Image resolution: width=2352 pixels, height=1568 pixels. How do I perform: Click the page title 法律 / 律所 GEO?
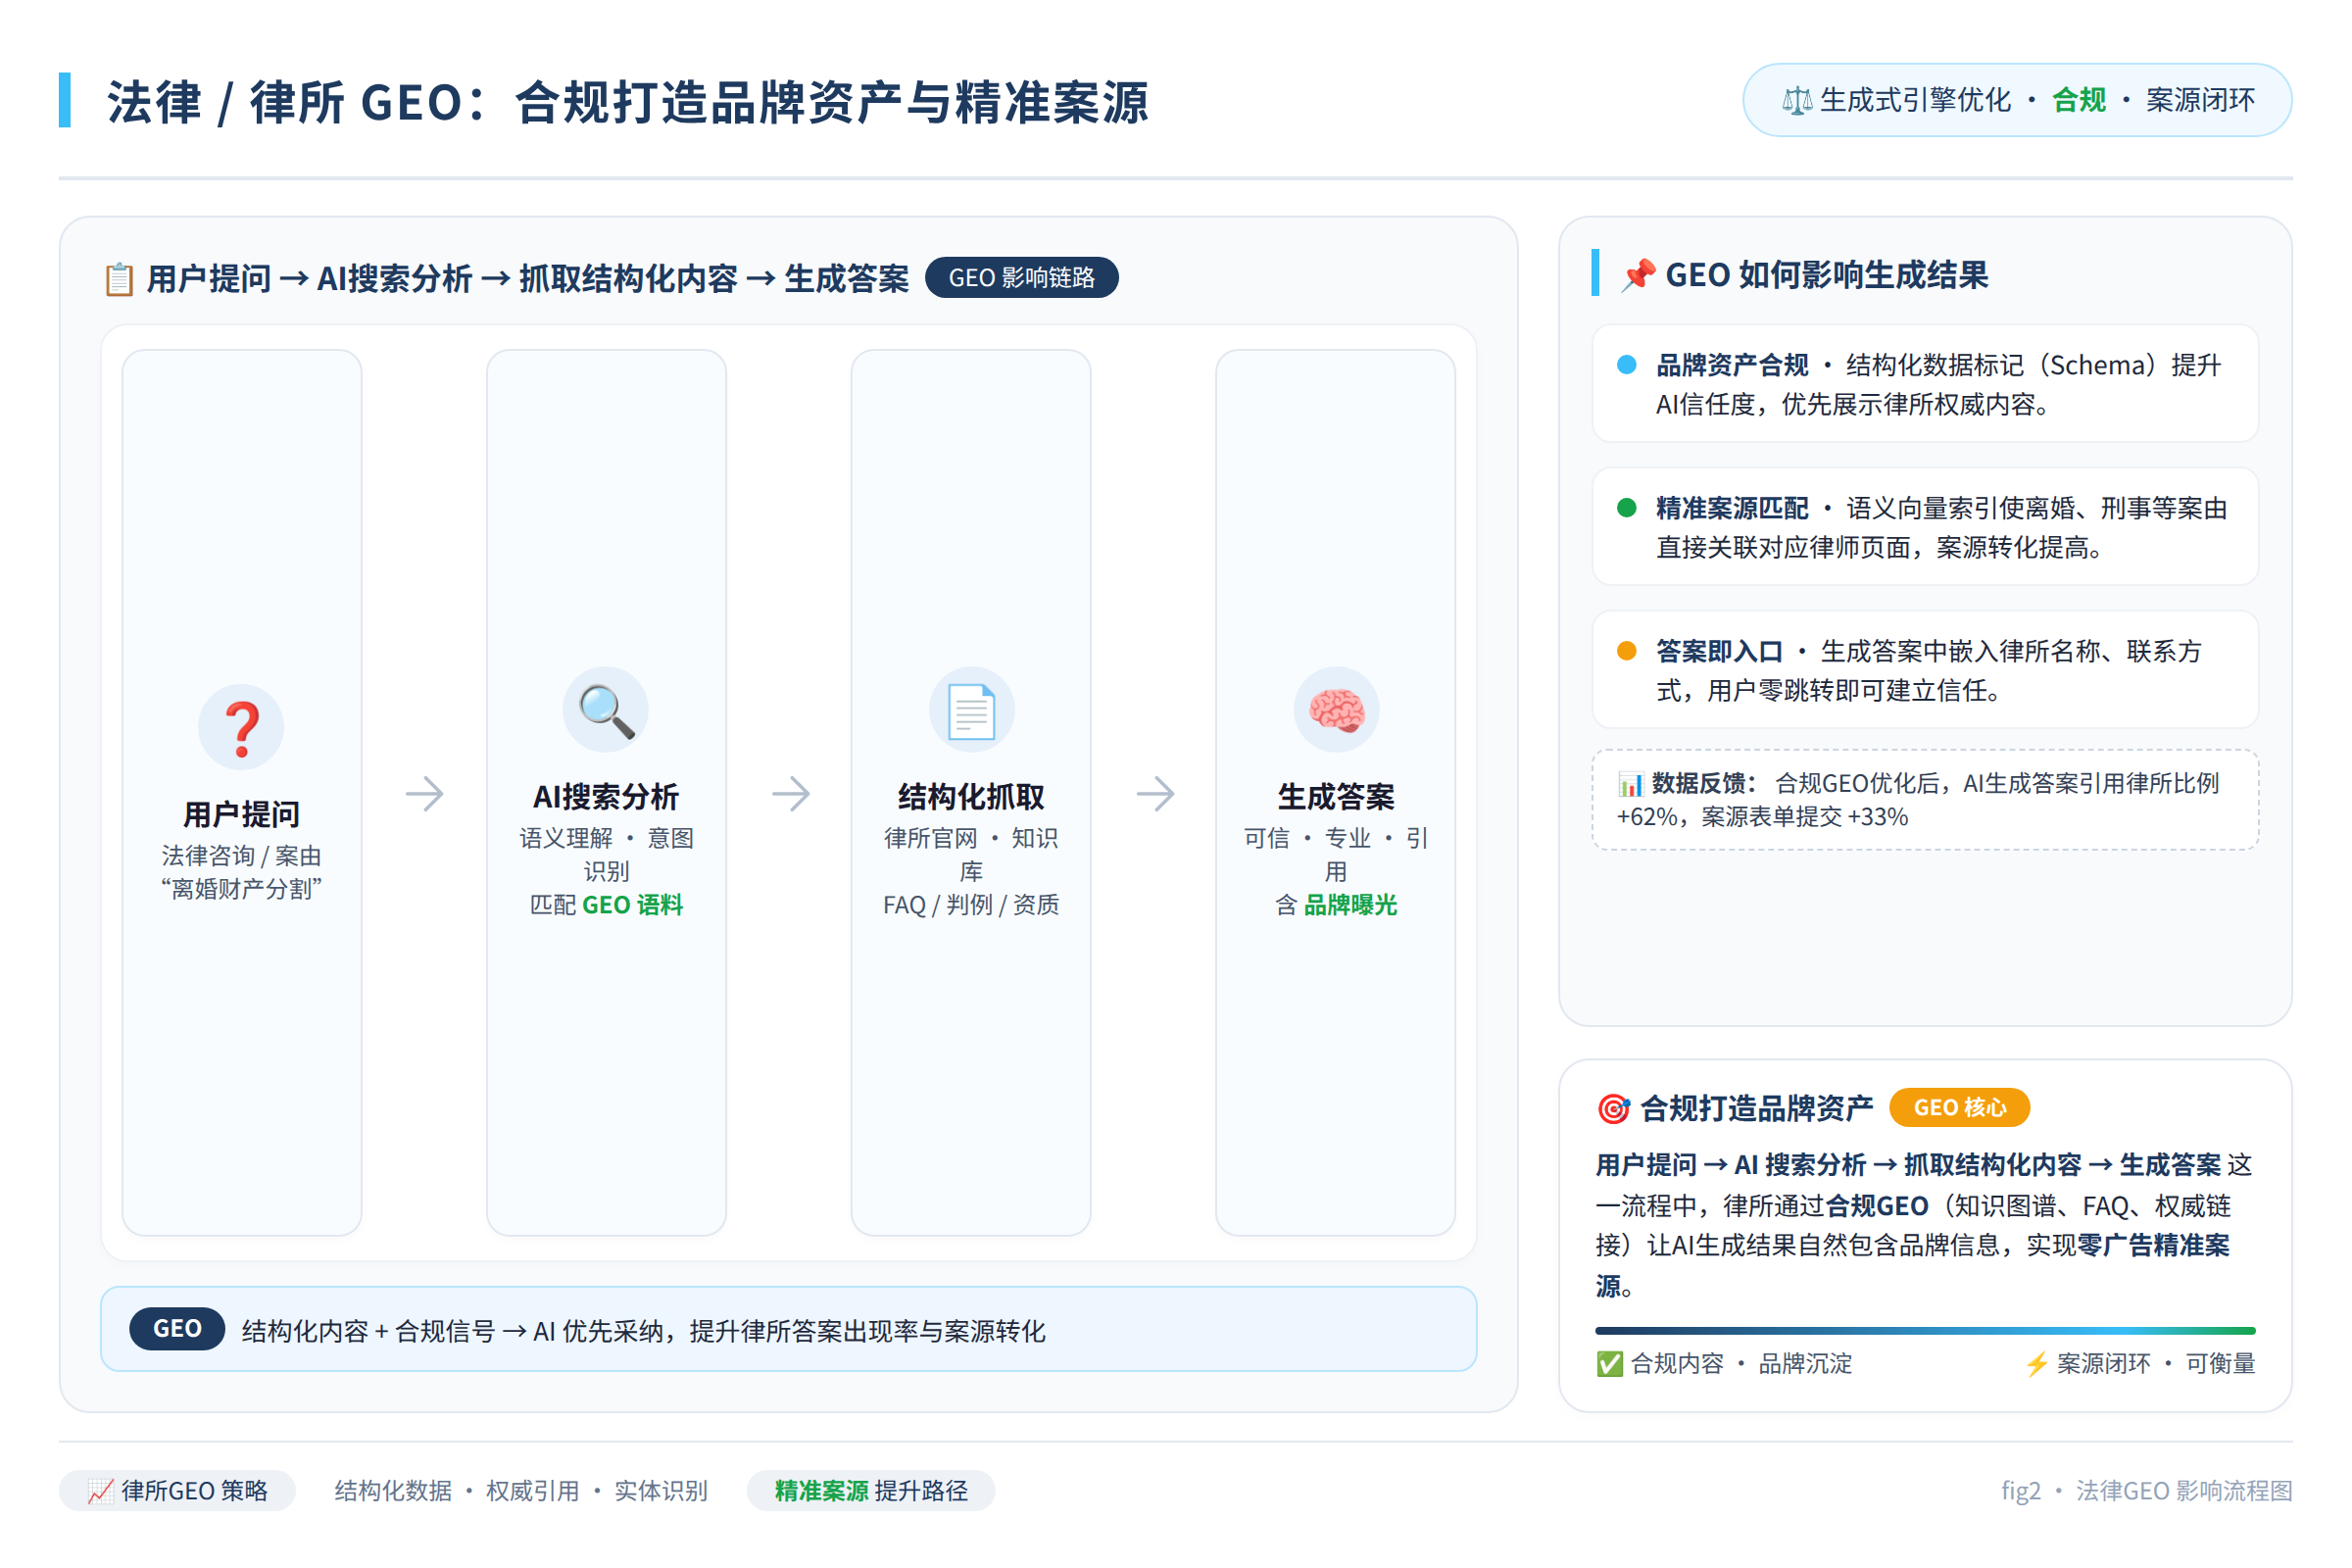click(629, 102)
